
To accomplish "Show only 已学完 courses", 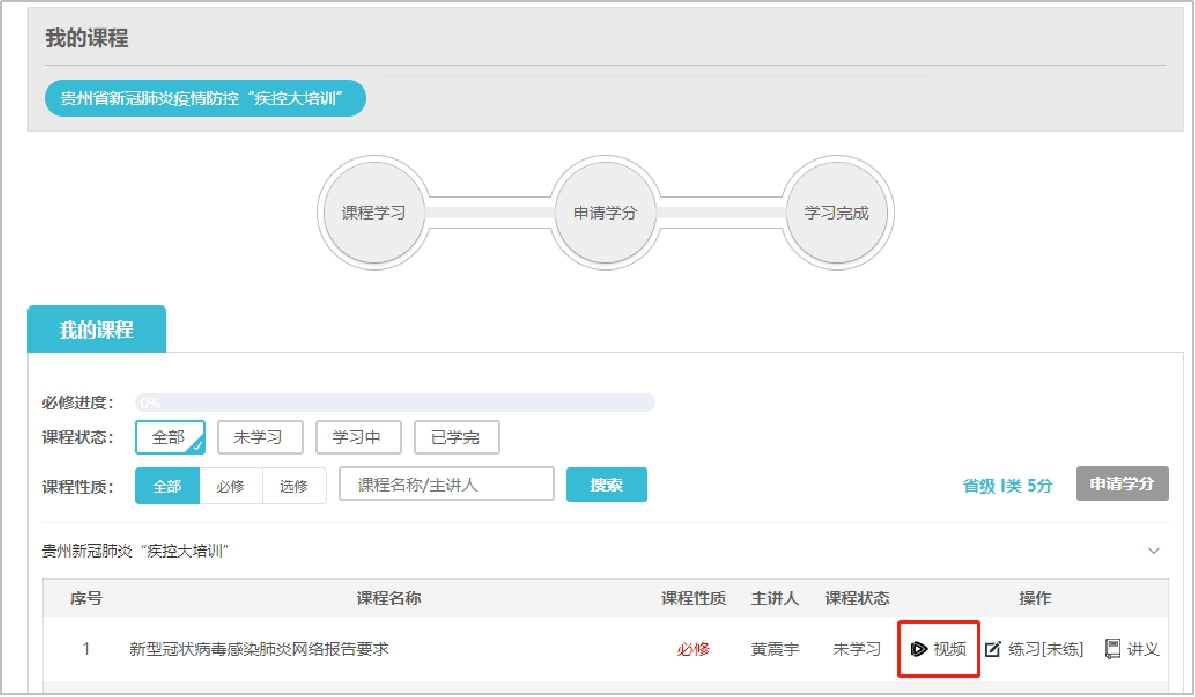I will tap(456, 437).
